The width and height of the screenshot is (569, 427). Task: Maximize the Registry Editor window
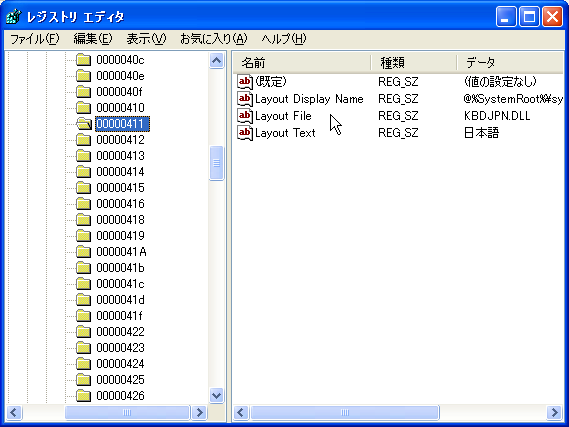(x=529, y=17)
